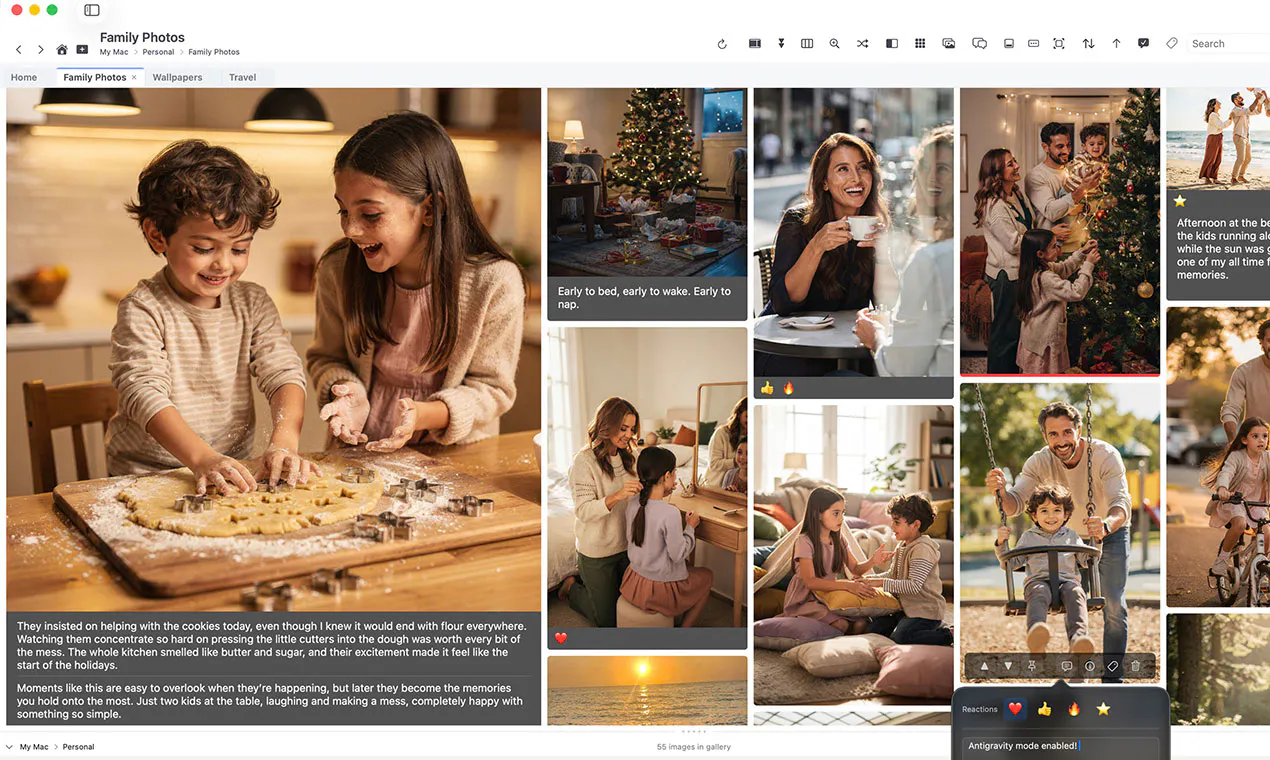This screenshot has width=1270, height=760.
Task: Go back with the left arrow
Action: click(x=19, y=49)
